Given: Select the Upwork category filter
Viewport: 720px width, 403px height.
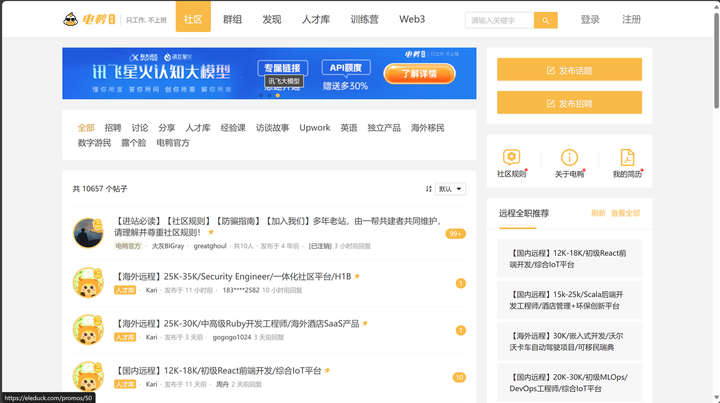Looking at the screenshot, I should point(315,128).
